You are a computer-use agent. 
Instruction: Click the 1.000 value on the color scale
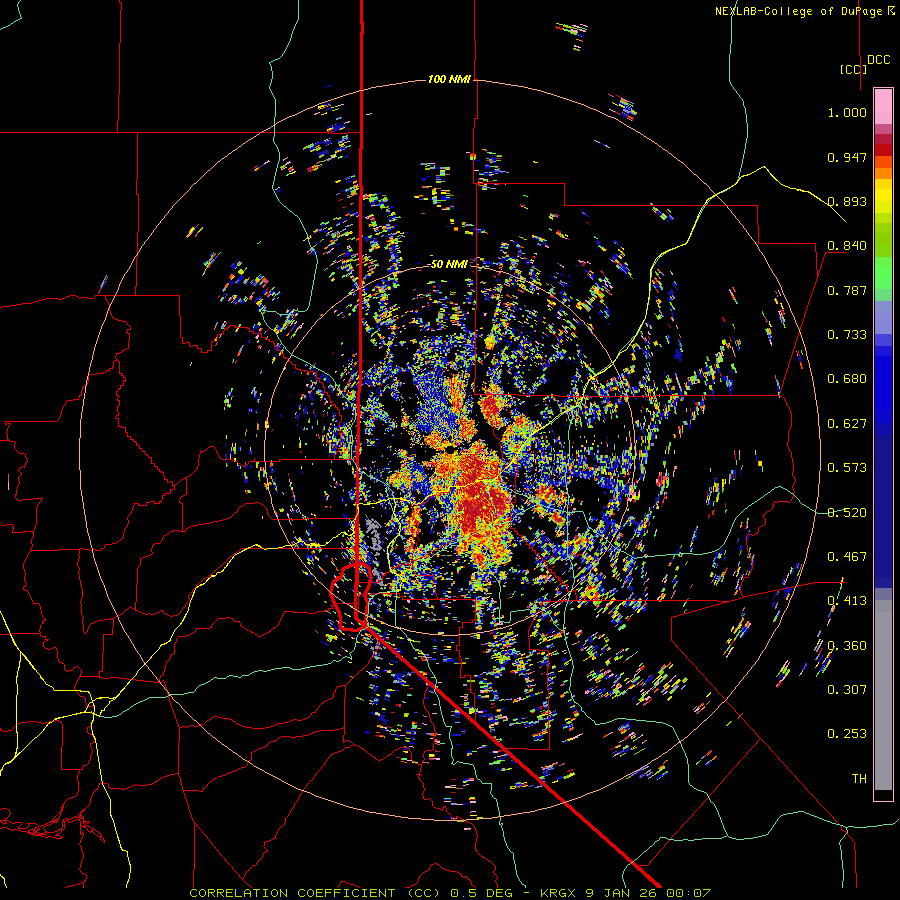[x=847, y=112]
